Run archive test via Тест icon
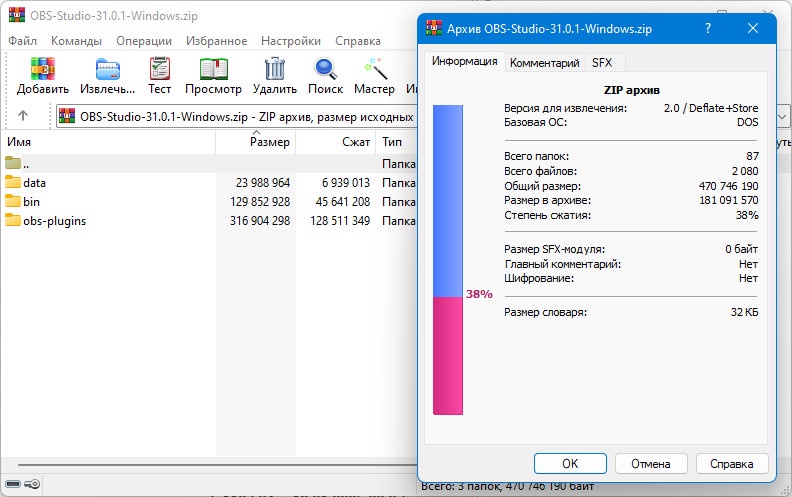 click(160, 69)
